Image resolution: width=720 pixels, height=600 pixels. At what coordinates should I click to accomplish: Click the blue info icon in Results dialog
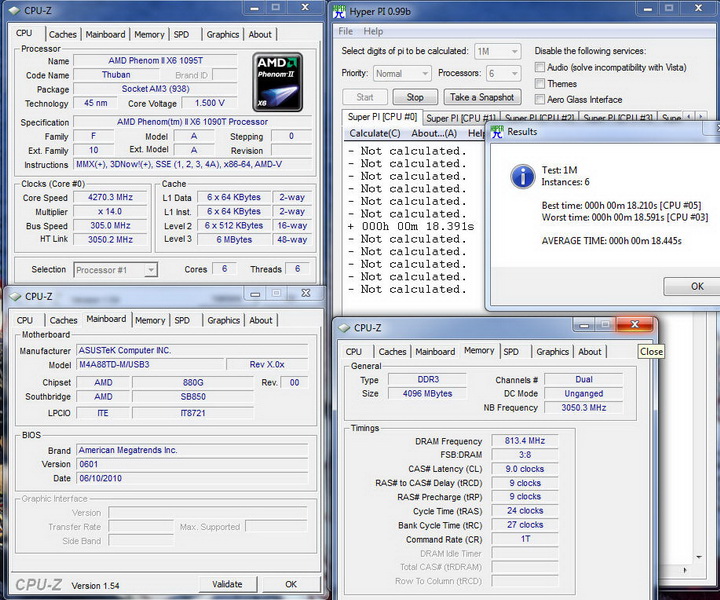click(523, 177)
